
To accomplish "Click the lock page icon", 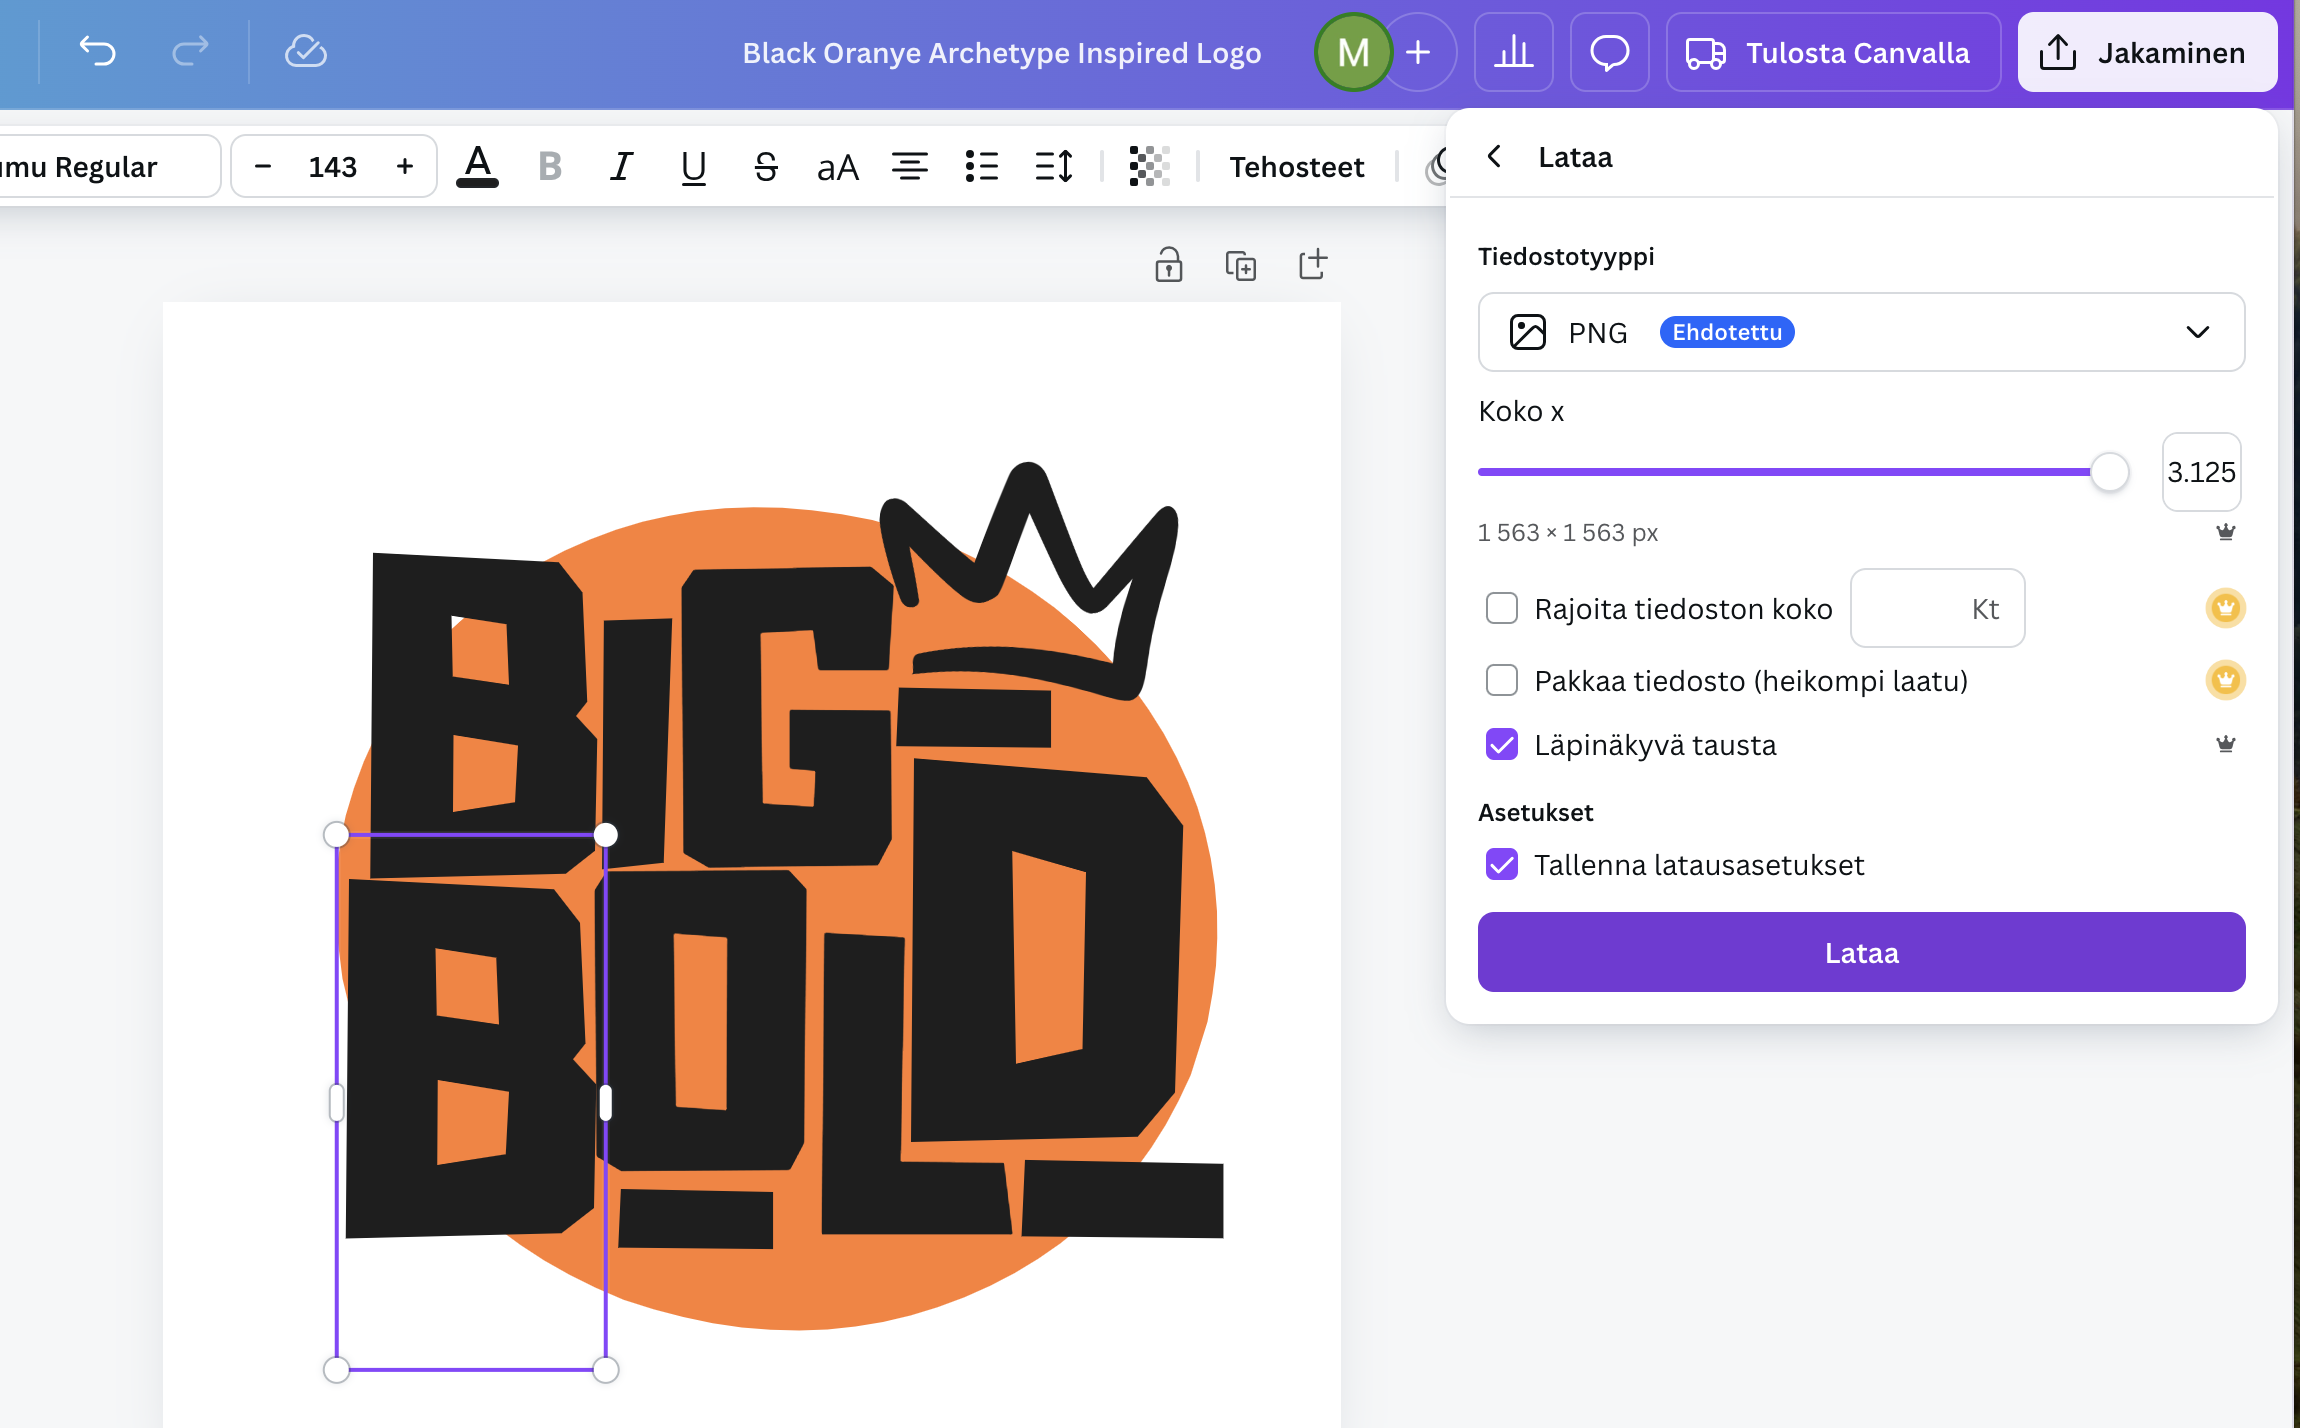I will [1168, 265].
